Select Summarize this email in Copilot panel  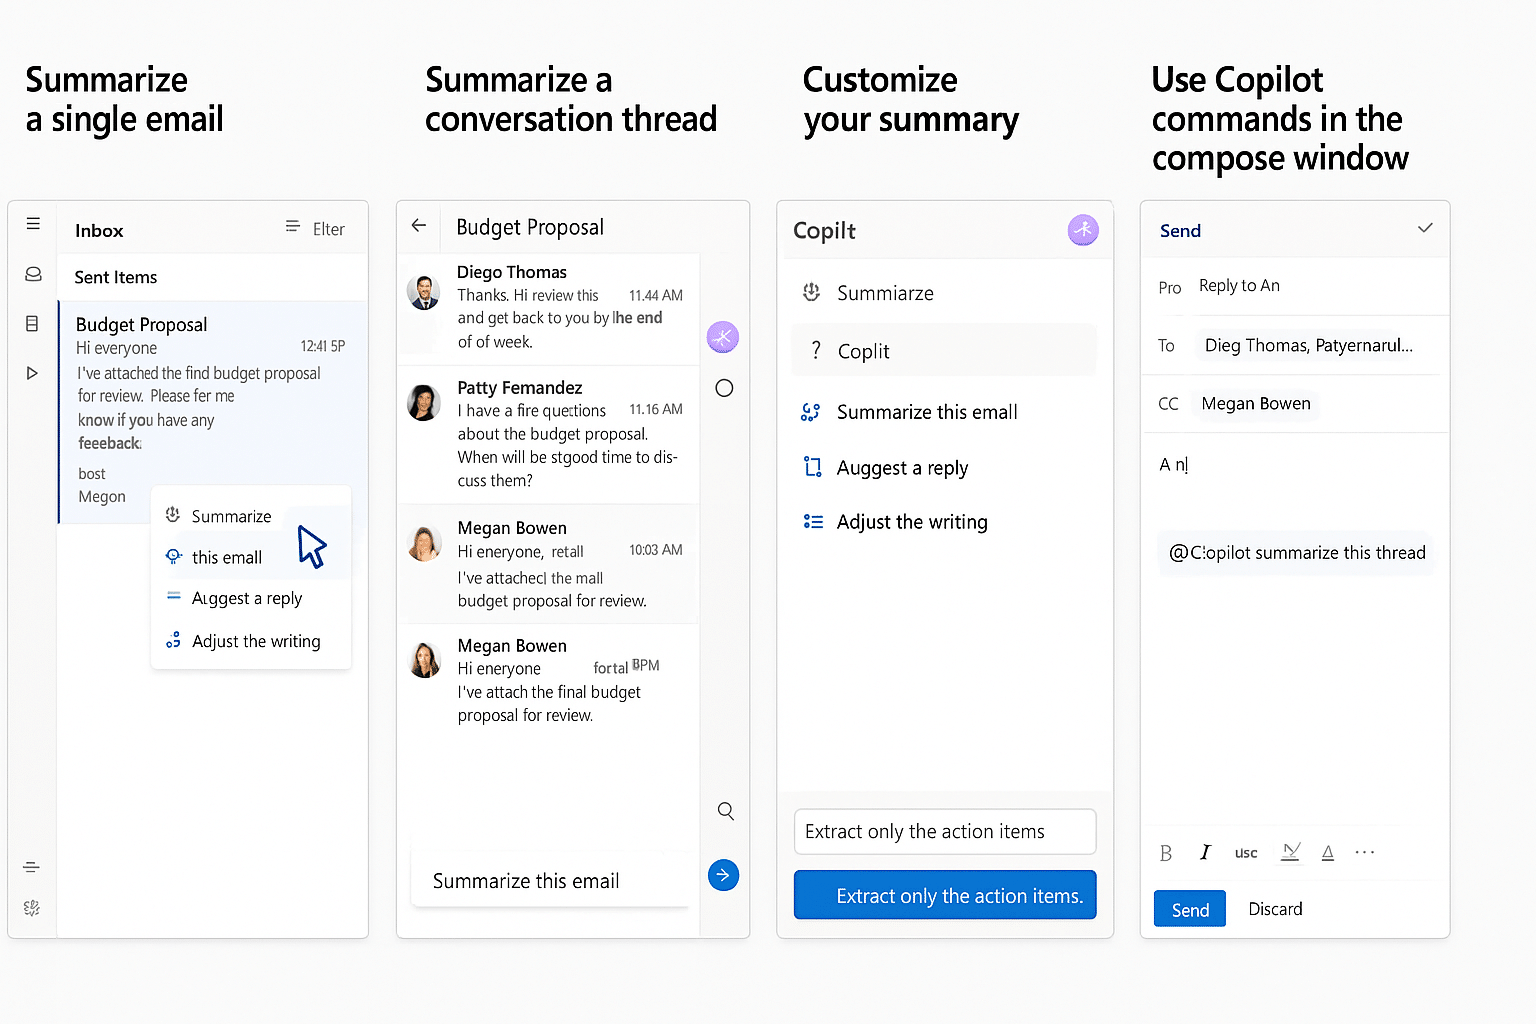click(x=927, y=412)
